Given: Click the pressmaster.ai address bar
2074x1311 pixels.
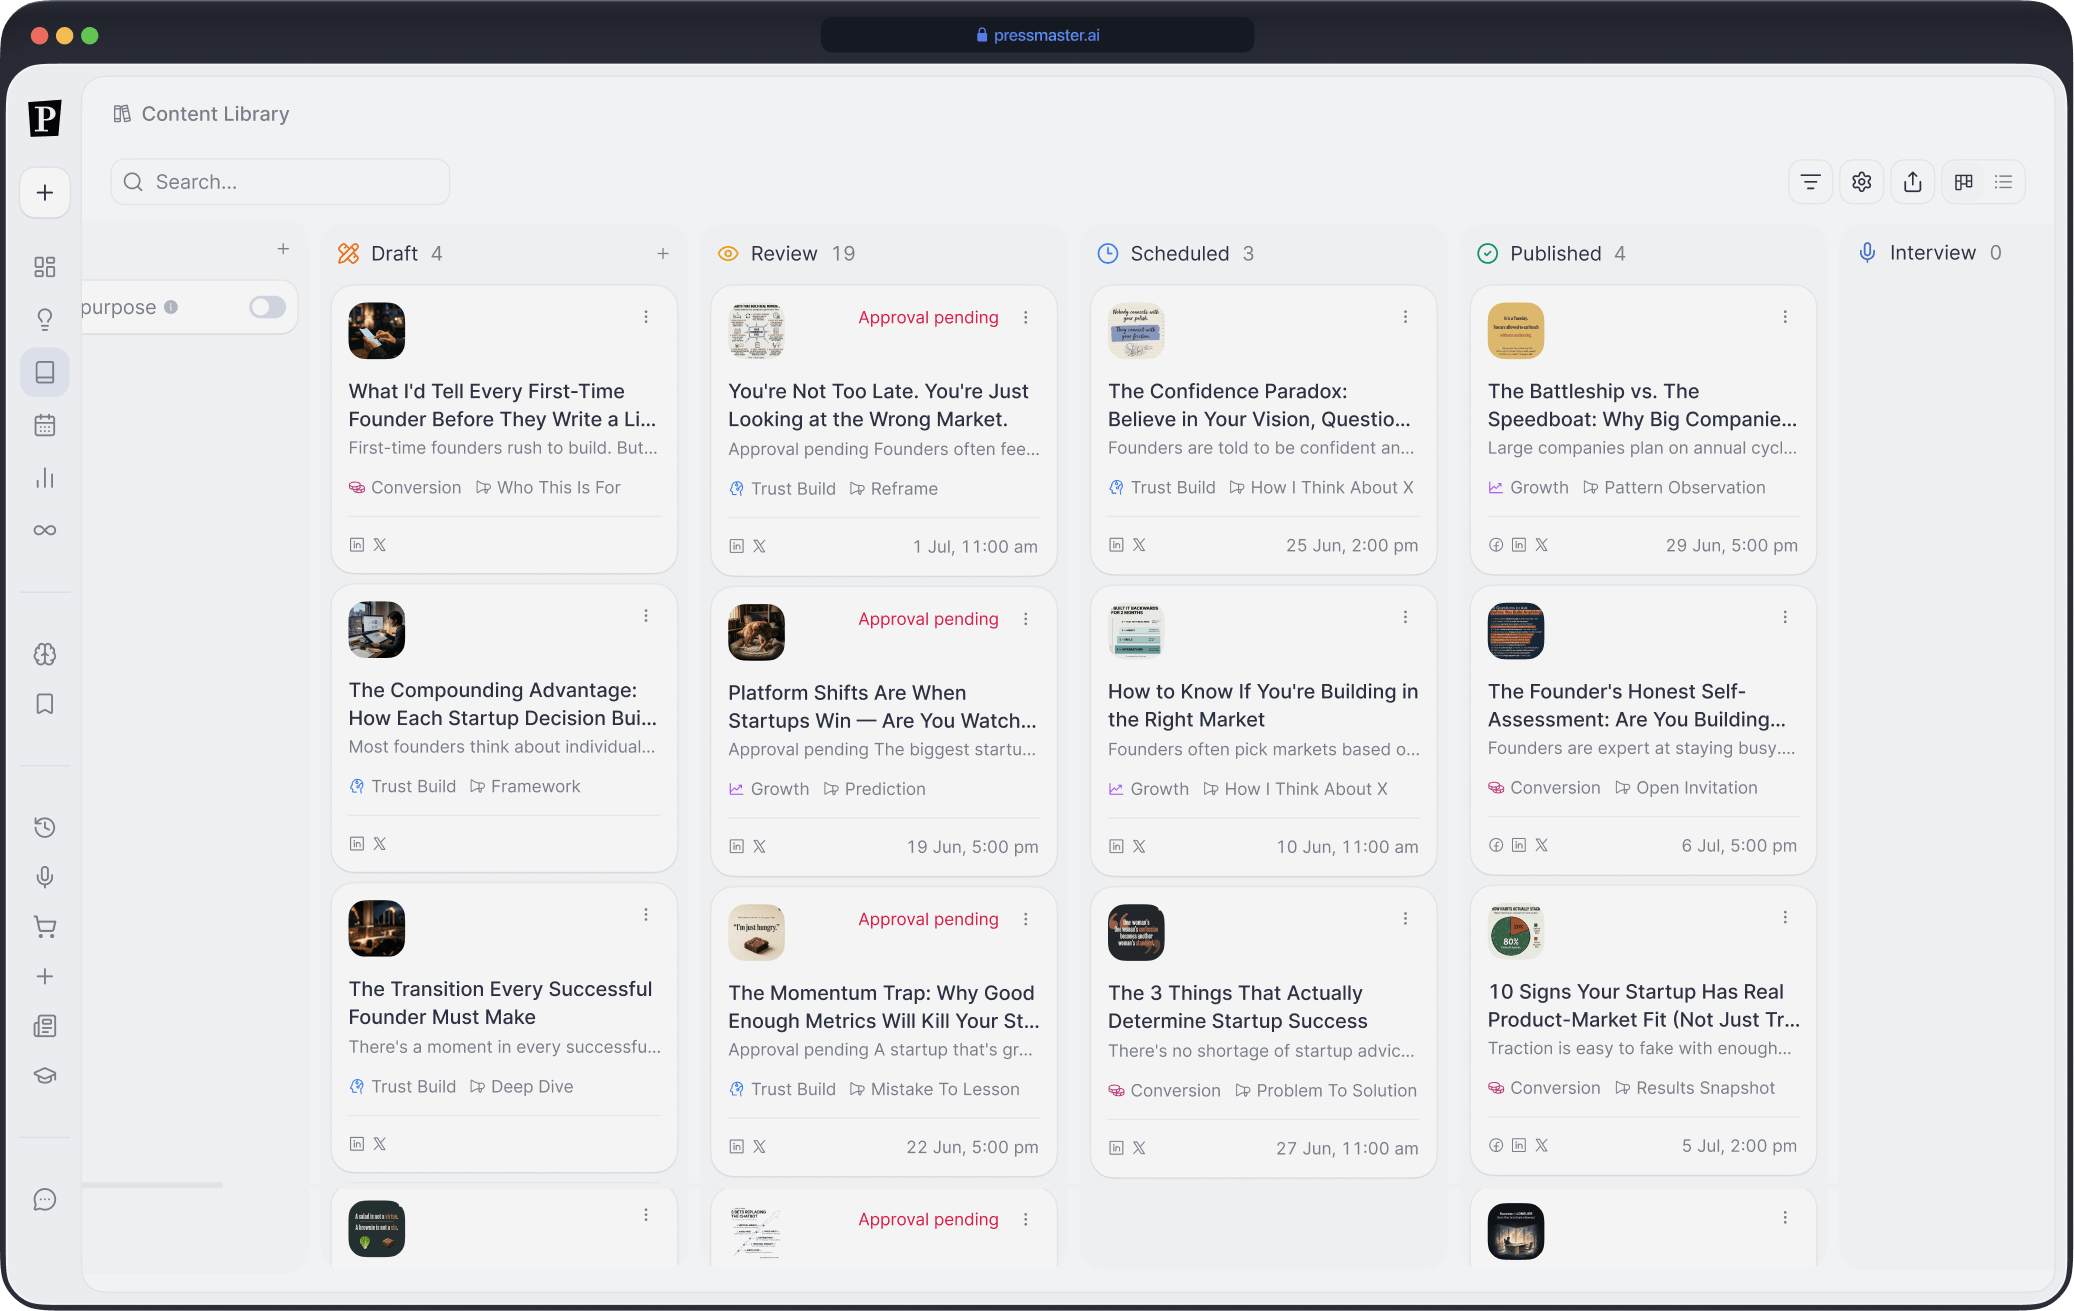Looking at the screenshot, I should [1037, 35].
